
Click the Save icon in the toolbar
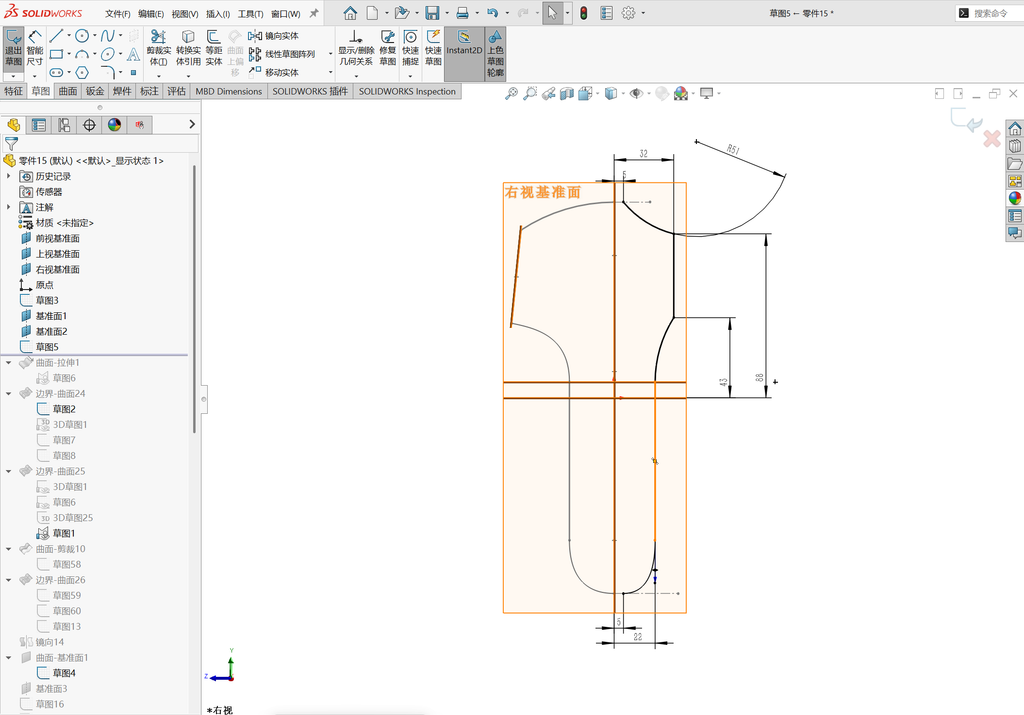click(x=432, y=13)
